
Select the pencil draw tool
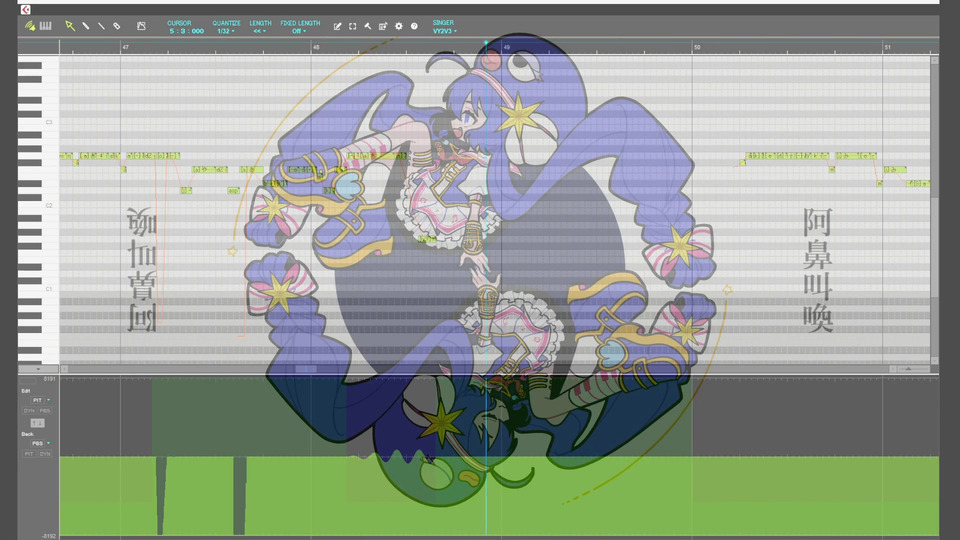(x=86, y=26)
